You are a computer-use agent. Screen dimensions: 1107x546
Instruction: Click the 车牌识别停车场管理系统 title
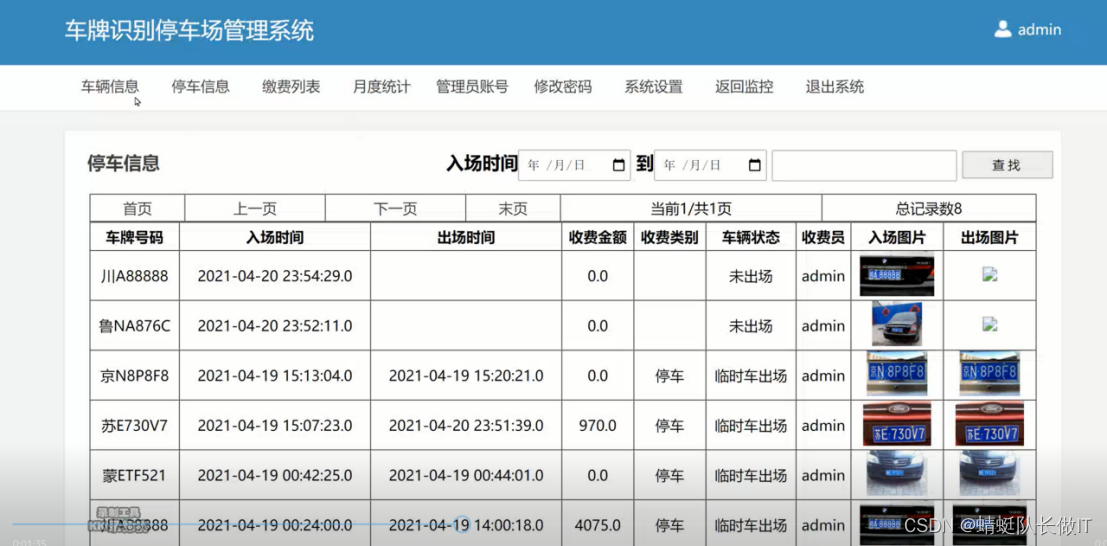tap(190, 31)
